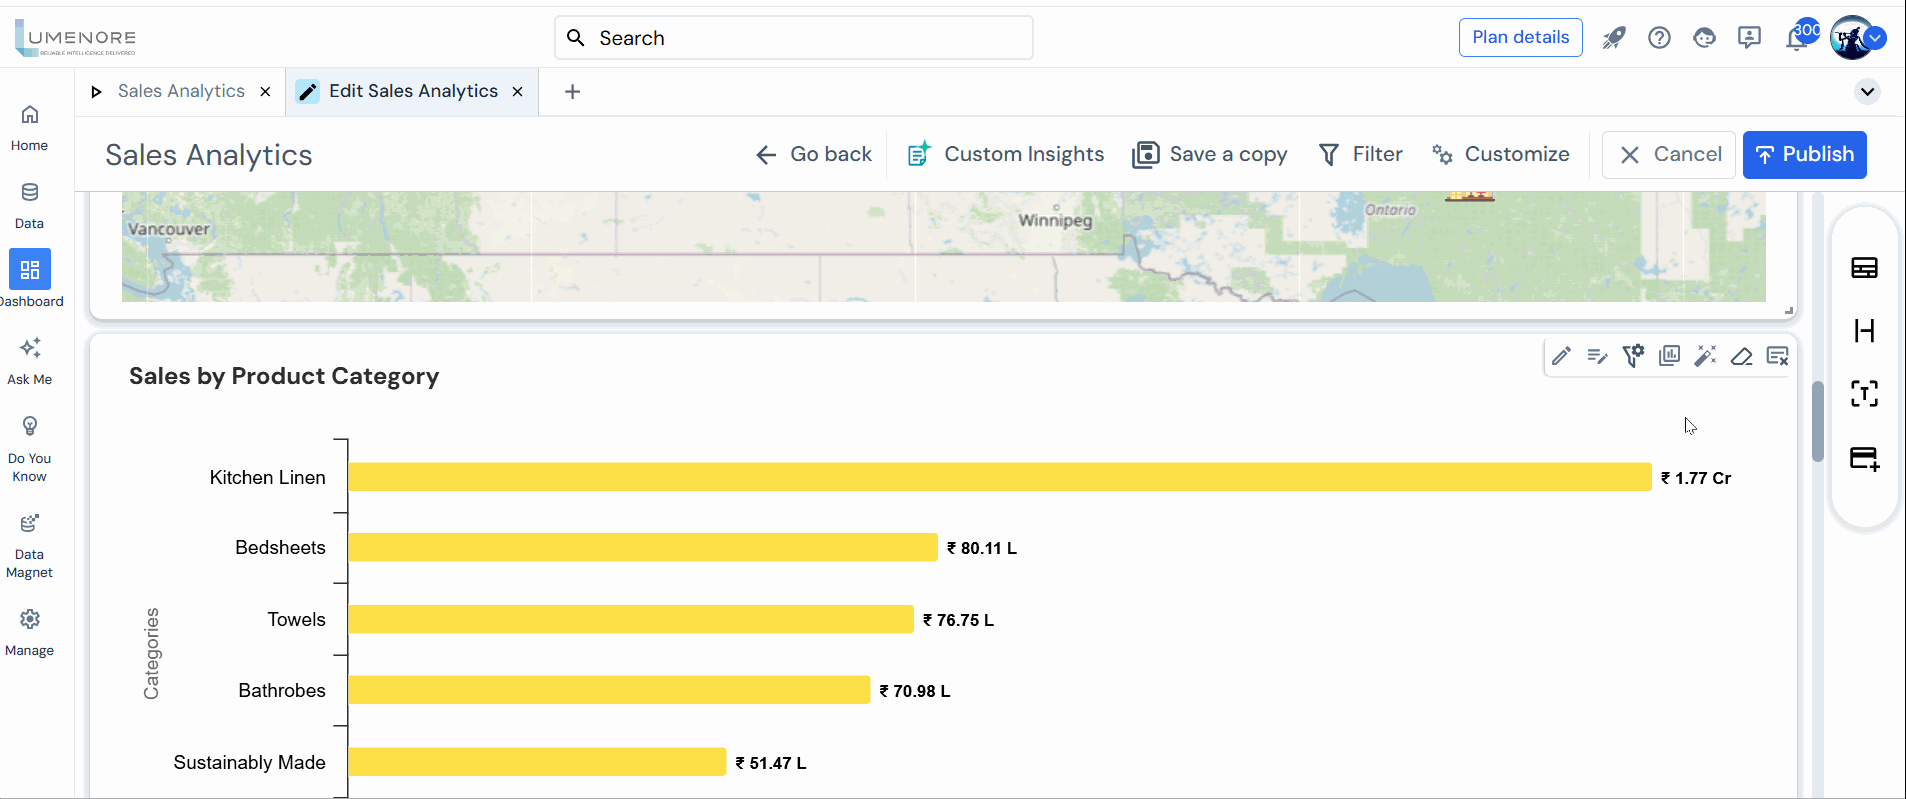Open the Customize options
Image resolution: width=1906 pixels, height=799 pixels.
(1501, 154)
